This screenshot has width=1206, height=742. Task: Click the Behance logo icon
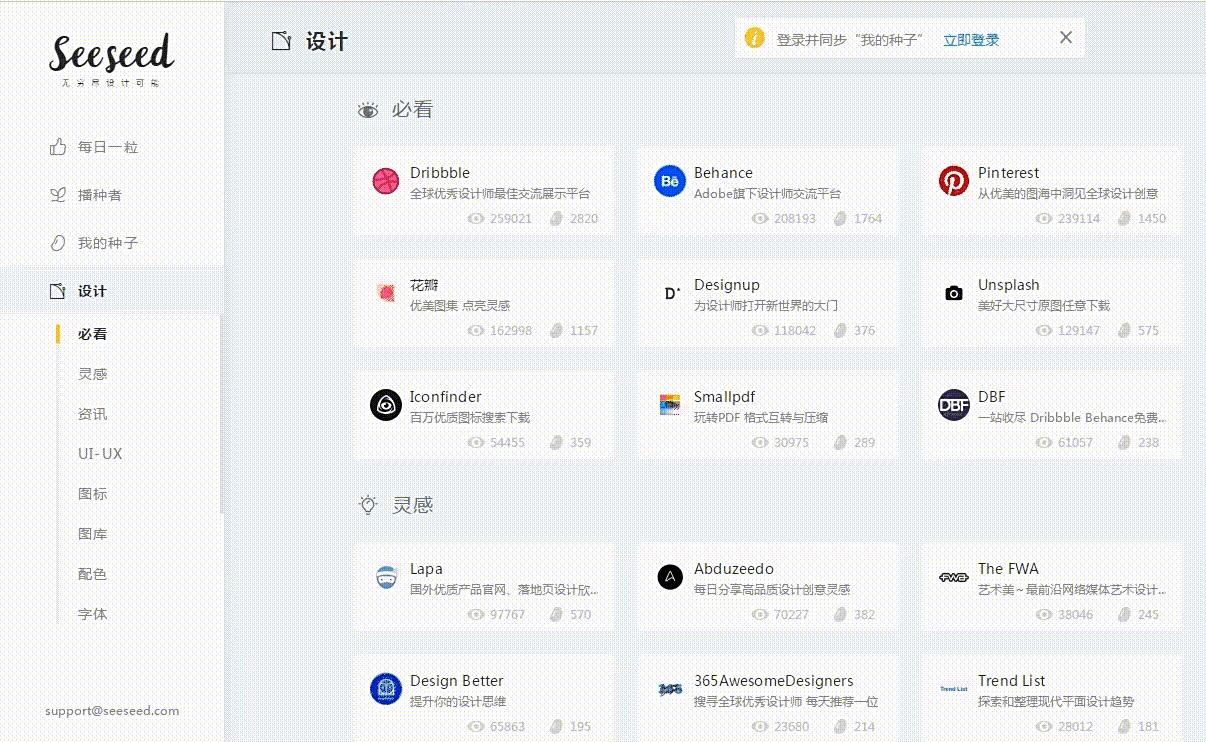[x=670, y=181]
